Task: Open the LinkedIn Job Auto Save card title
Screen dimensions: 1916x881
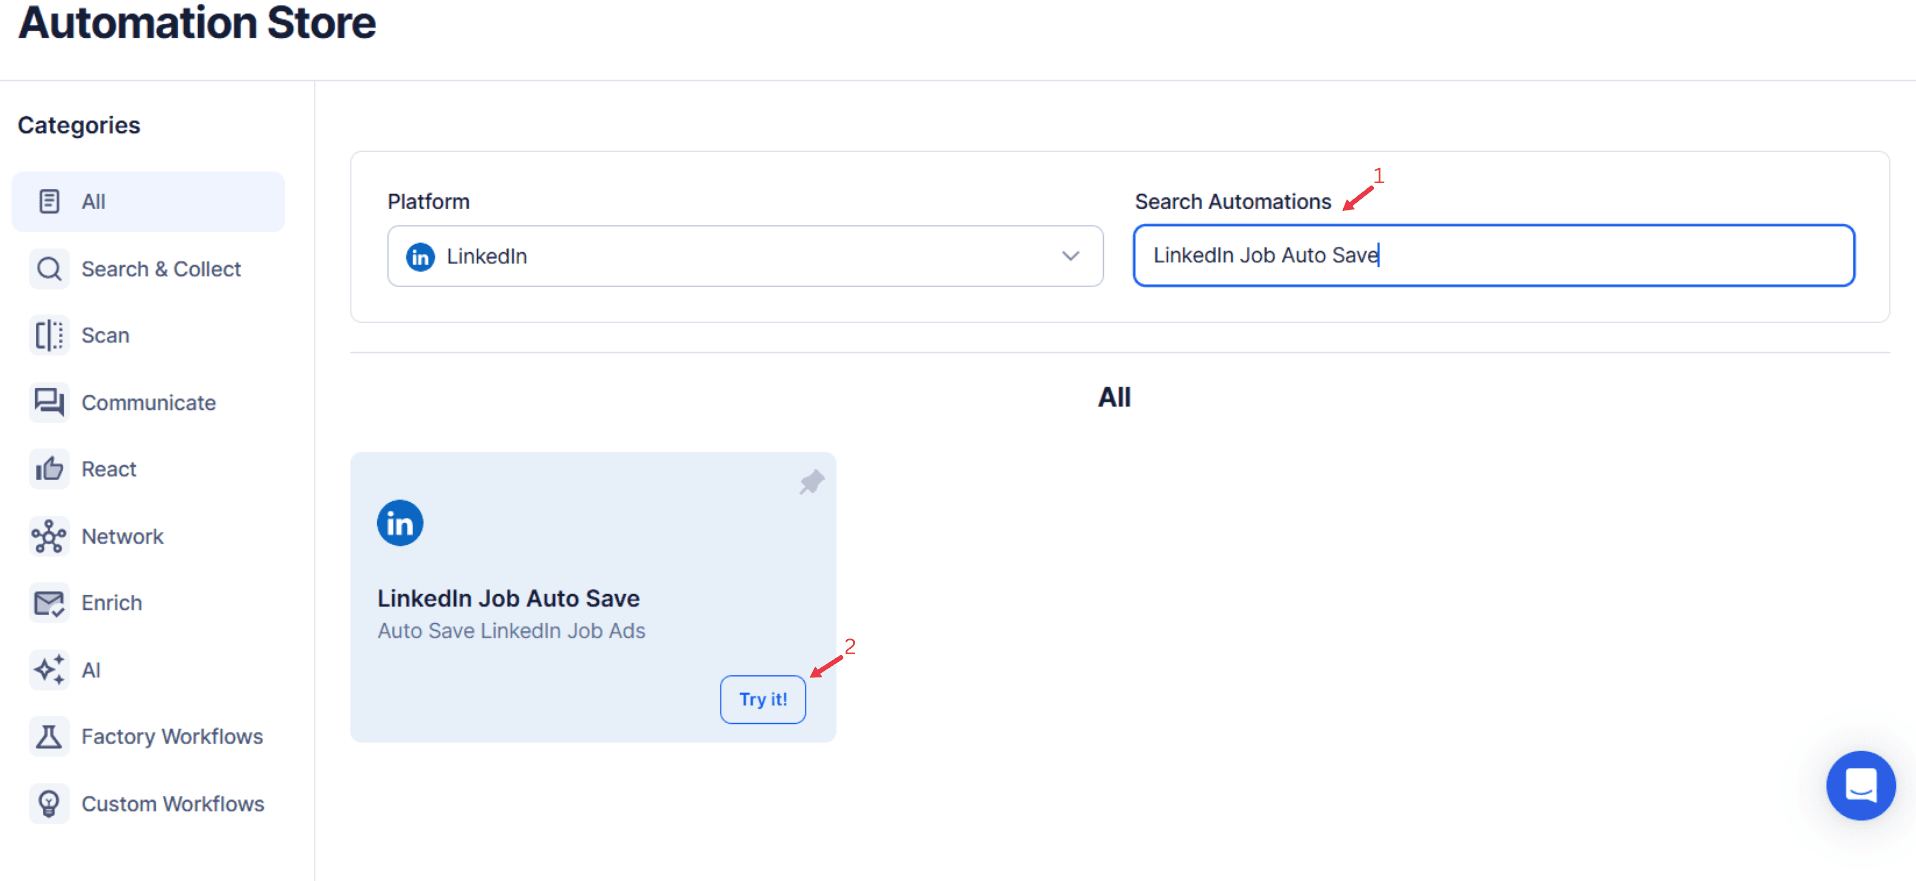Action: click(508, 597)
